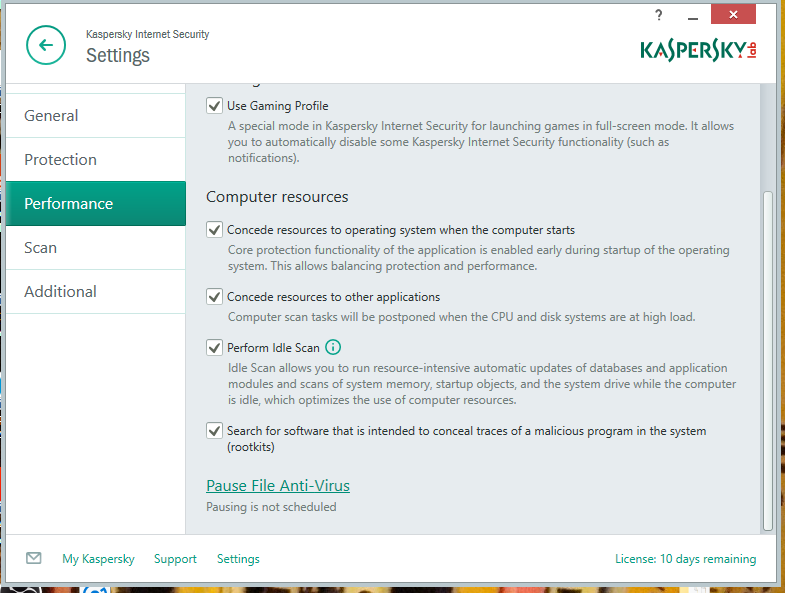Click the Kaspersky Internet Security title text
785x593 pixels.
(147, 34)
